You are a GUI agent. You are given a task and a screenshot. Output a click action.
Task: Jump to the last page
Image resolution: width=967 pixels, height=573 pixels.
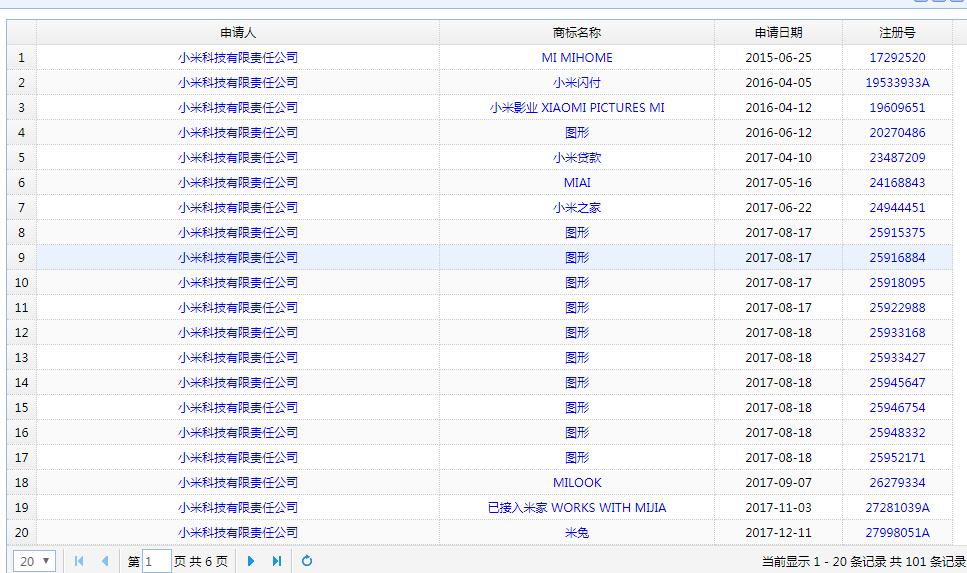click(x=277, y=561)
